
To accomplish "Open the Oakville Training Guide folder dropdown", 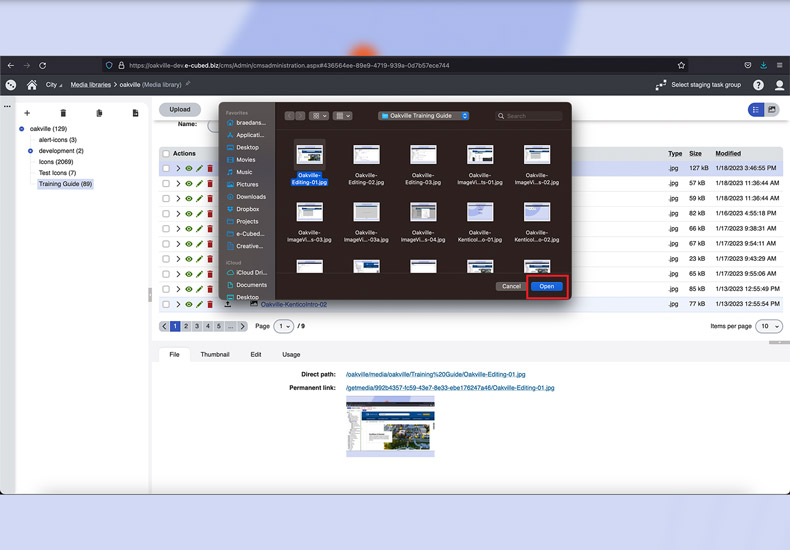I will coord(423,116).
